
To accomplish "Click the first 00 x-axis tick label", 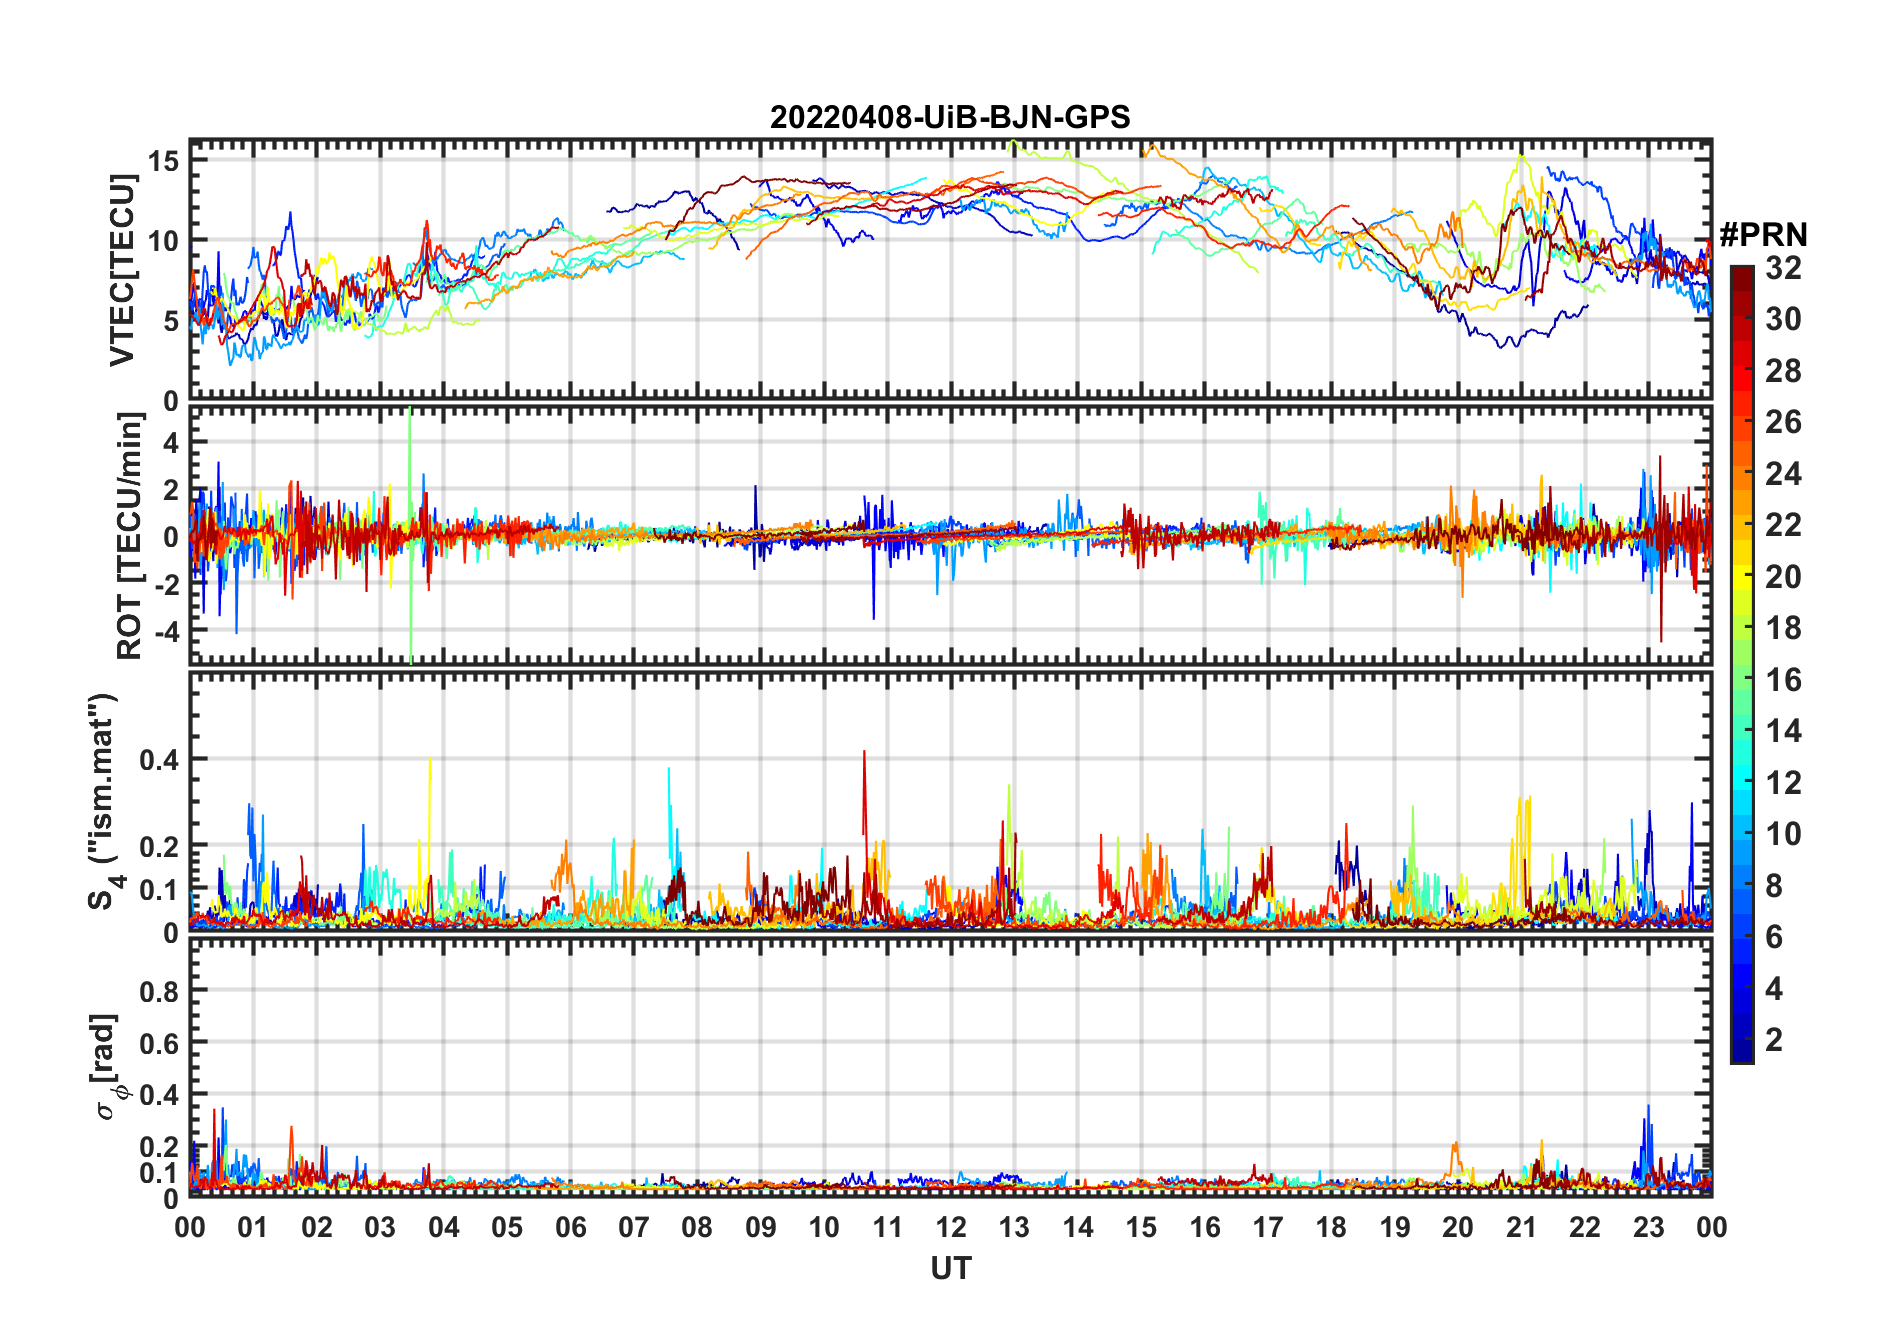I will 190,1227.
